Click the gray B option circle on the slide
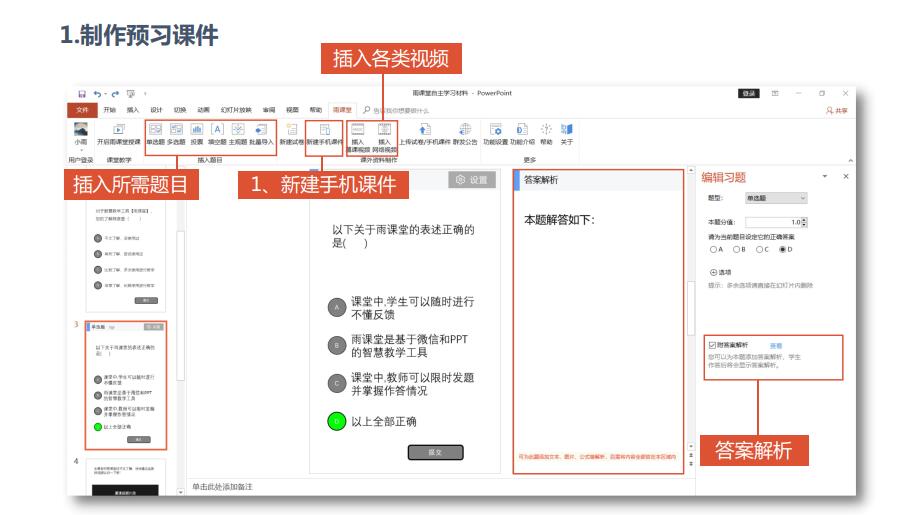Viewport: 921px width, 515px height. (x=337, y=345)
